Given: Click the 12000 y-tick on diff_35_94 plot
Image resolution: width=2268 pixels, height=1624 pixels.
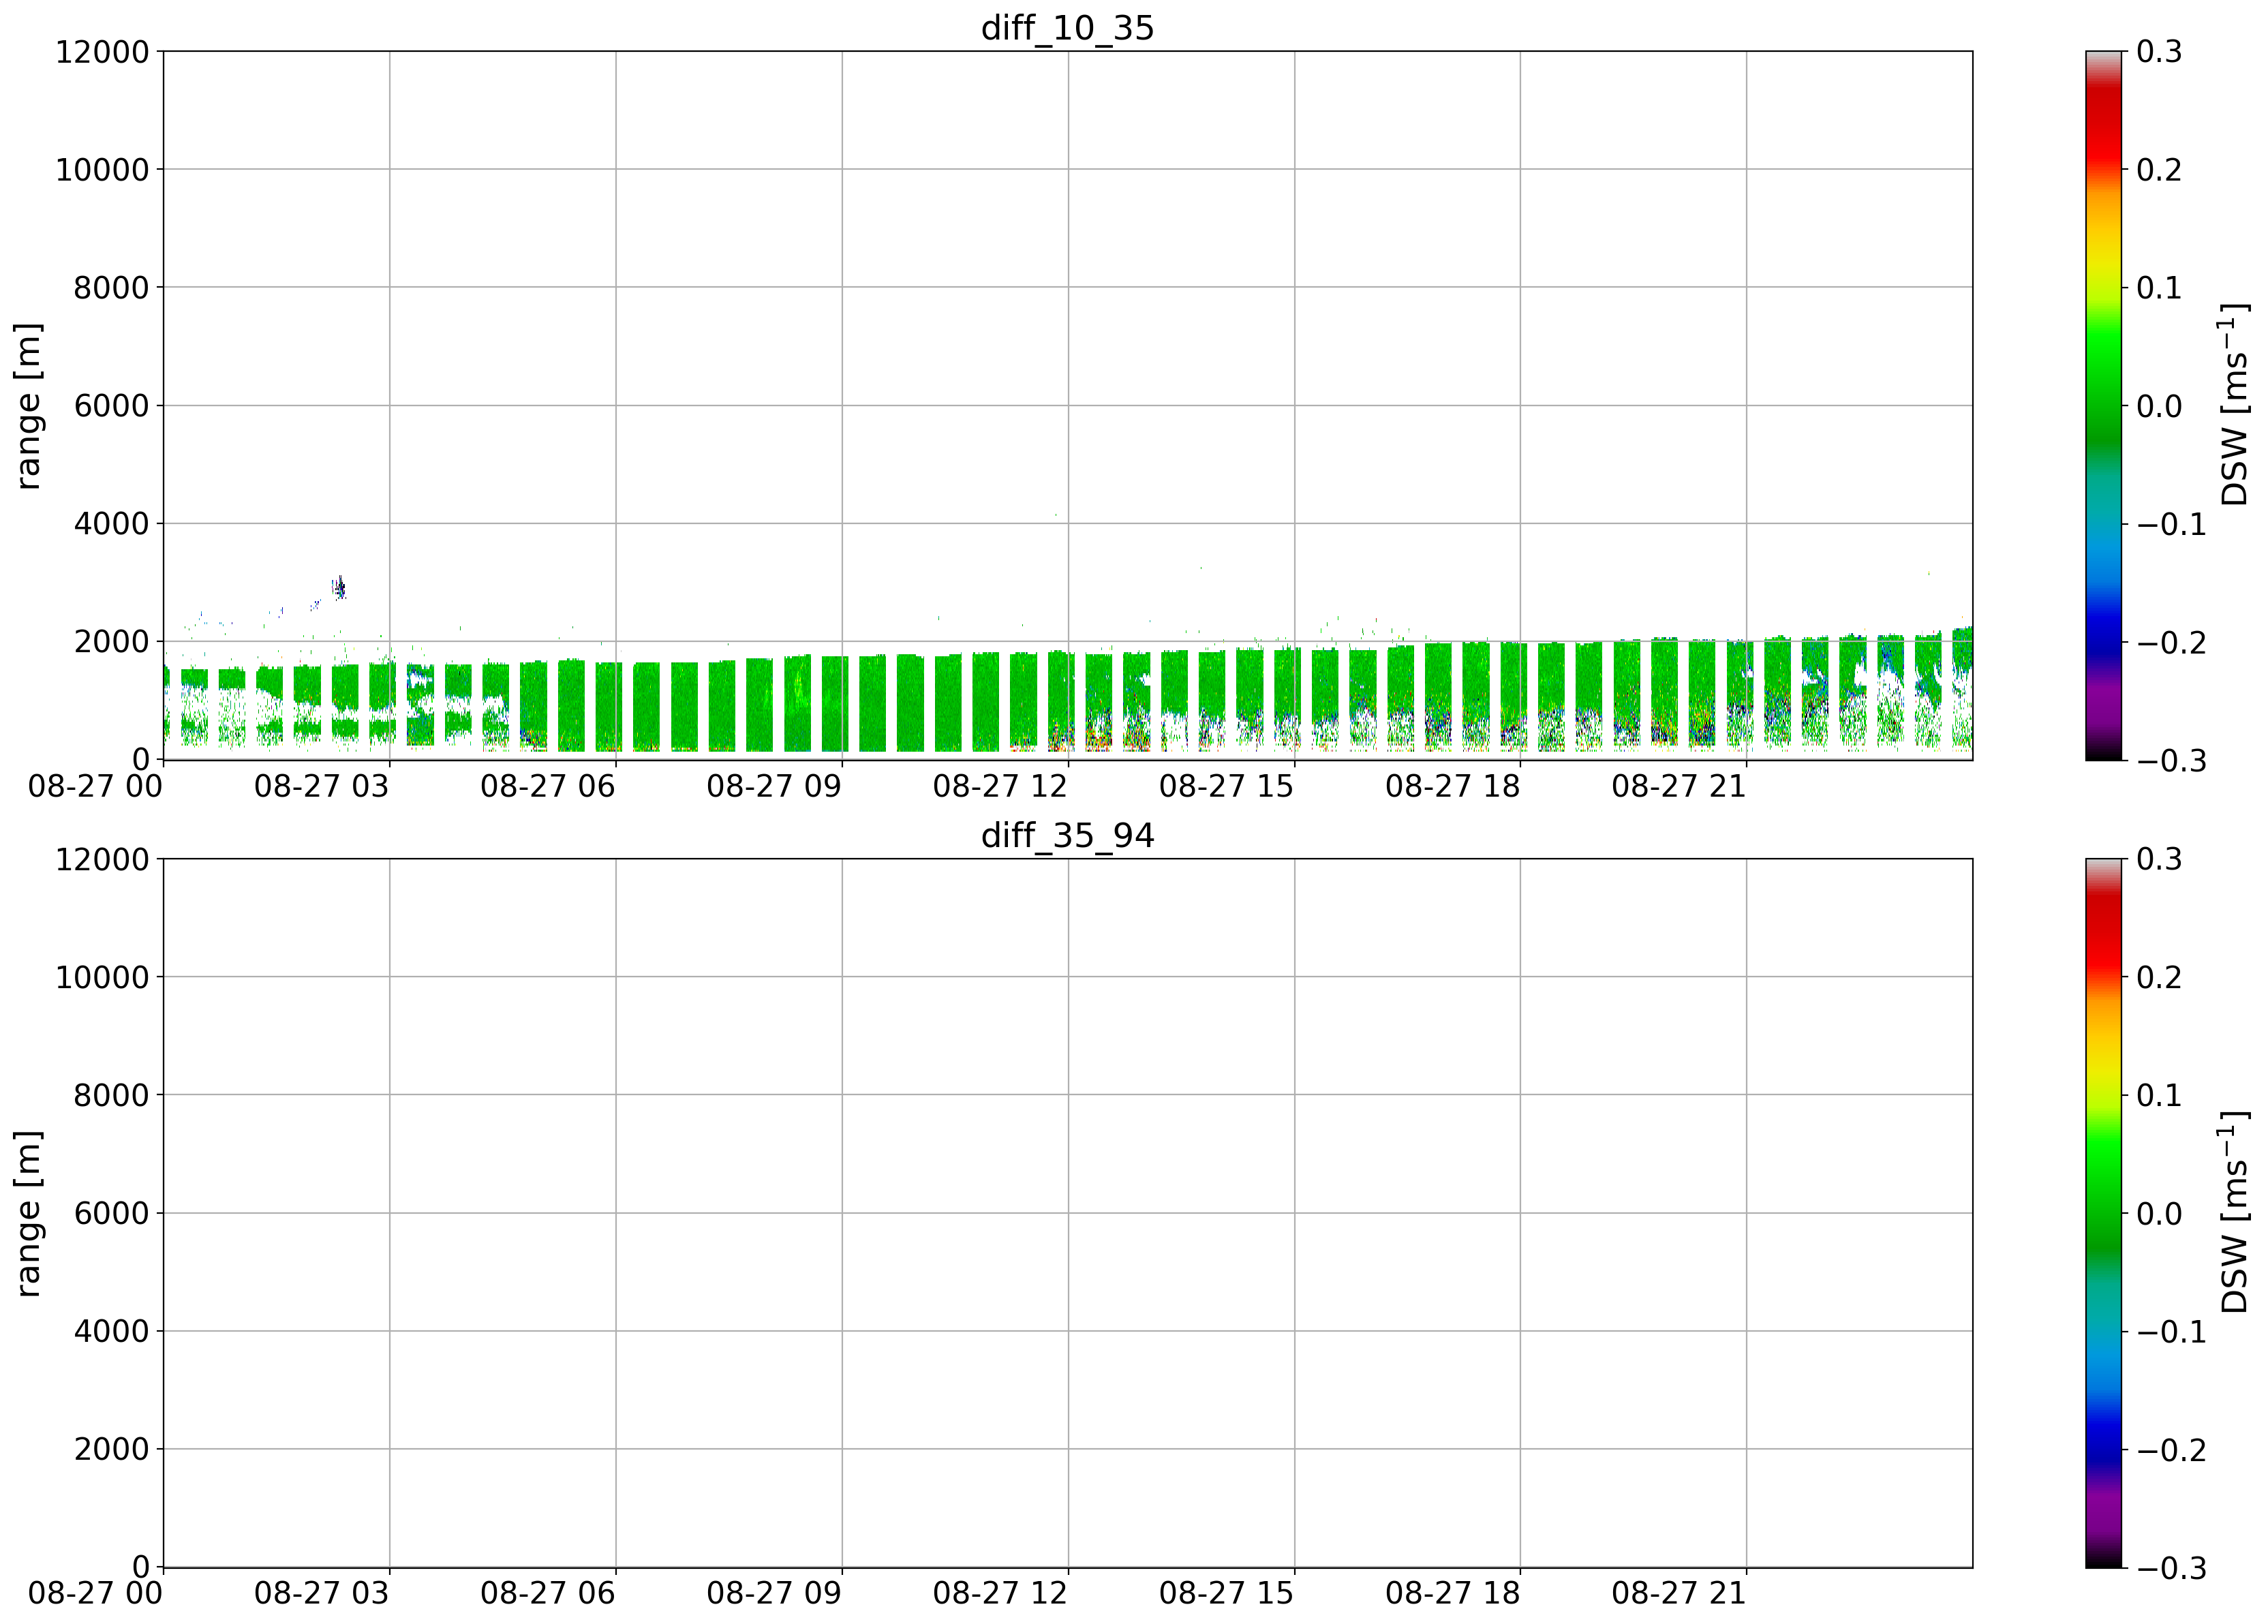Looking at the screenshot, I should 102,860.
